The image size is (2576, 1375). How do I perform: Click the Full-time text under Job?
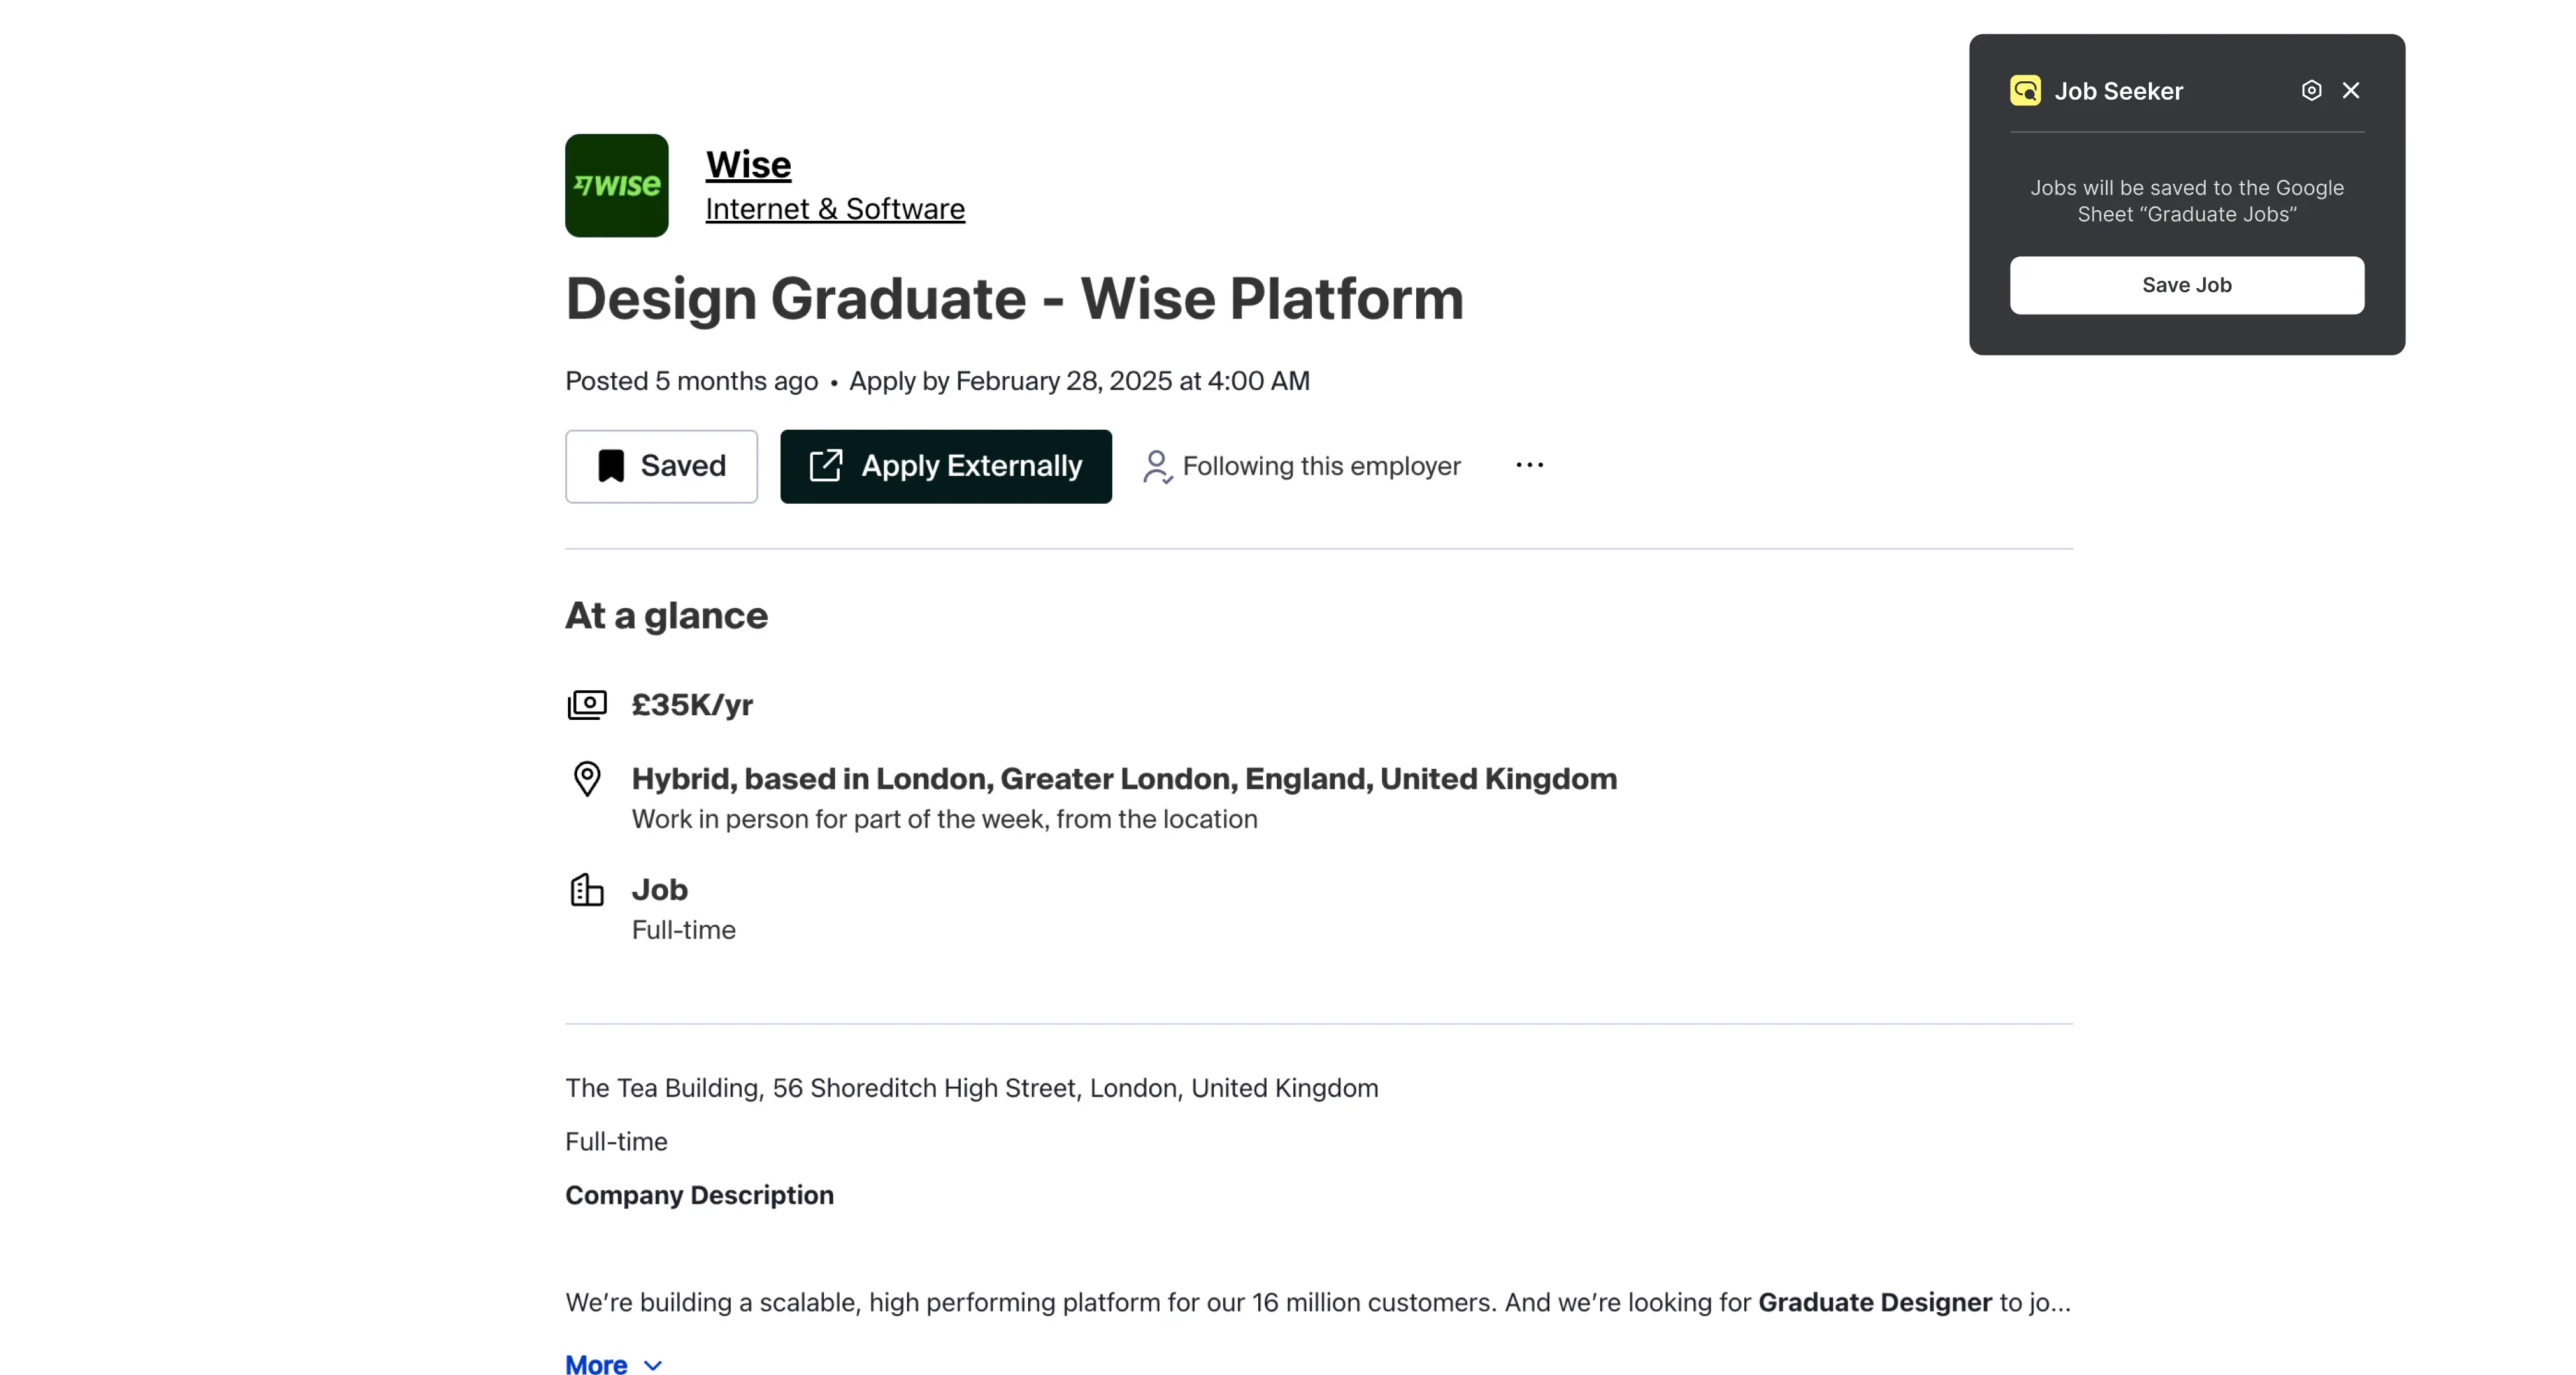(683, 930)
